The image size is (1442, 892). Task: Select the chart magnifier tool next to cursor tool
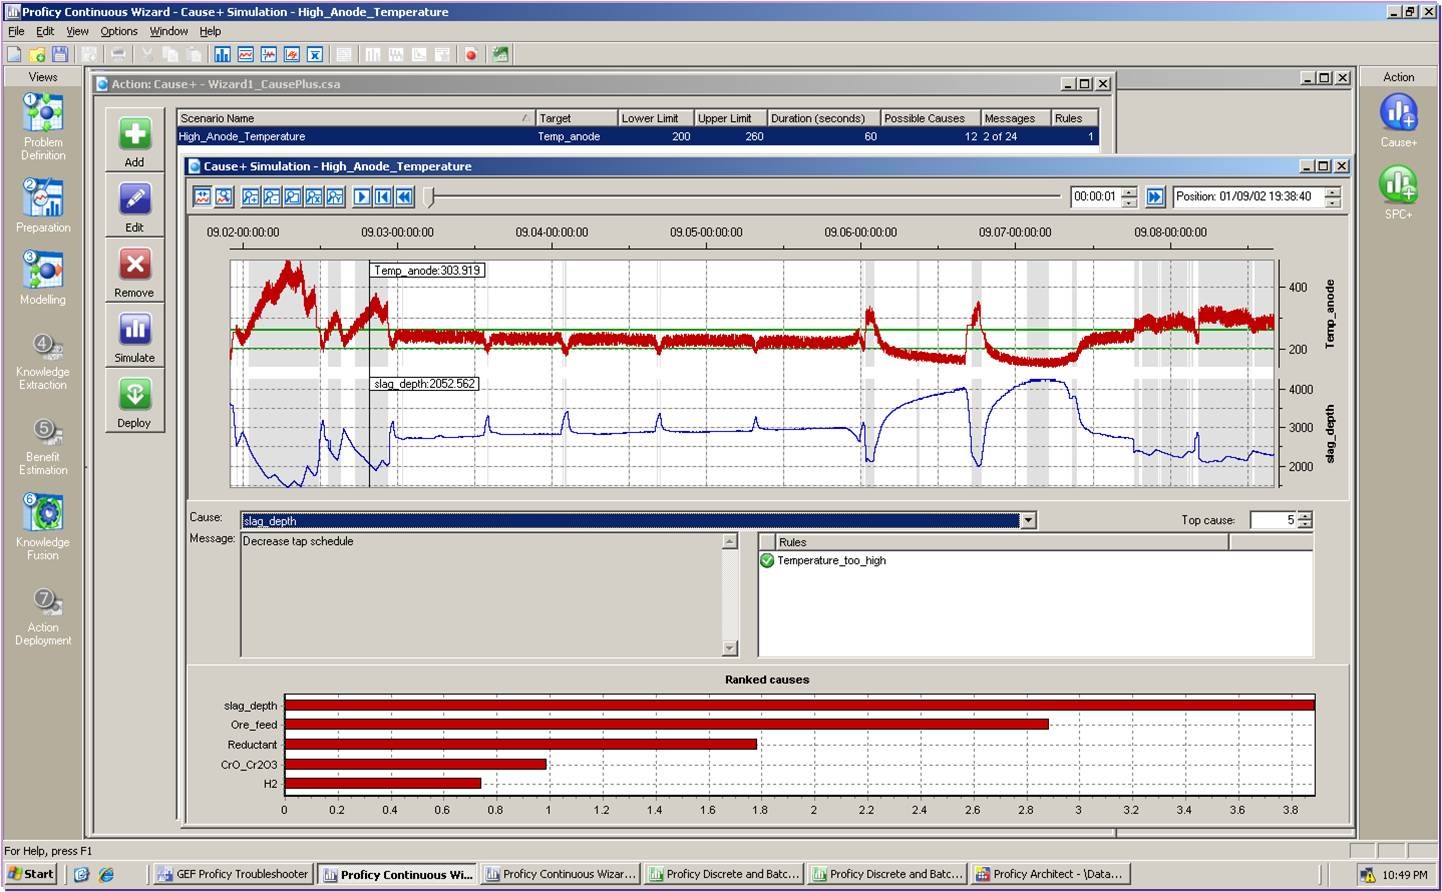coord(224,197)
